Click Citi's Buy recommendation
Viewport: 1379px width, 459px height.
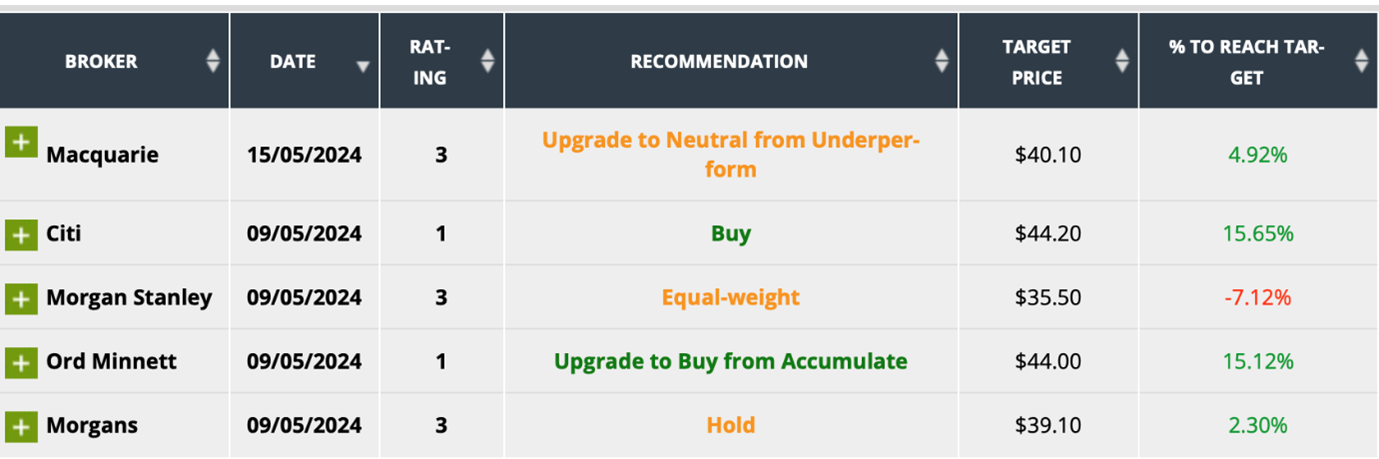point(731,234)
